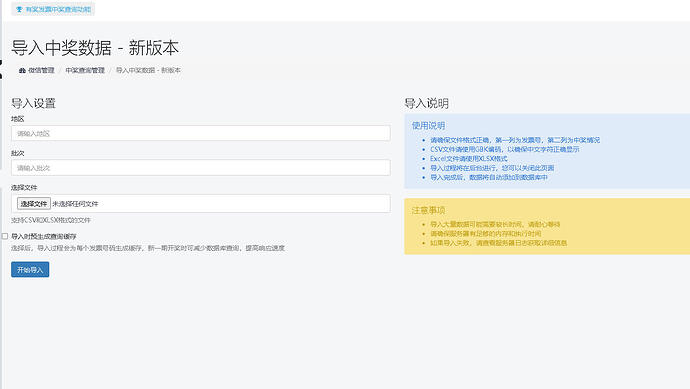Viewport: 690px width, 389px height.
Task: Click the 导入中奖数据 - 新版本 breadcrumb text
Action: [x=148, y=70]
